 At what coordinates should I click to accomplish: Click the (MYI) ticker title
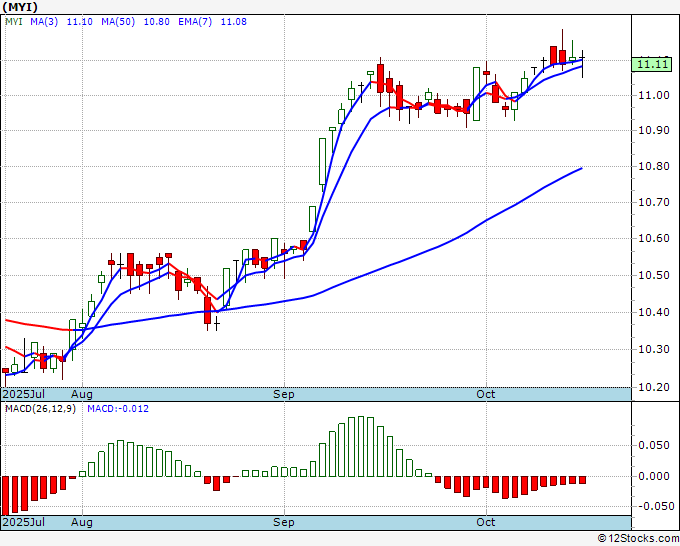20,7
